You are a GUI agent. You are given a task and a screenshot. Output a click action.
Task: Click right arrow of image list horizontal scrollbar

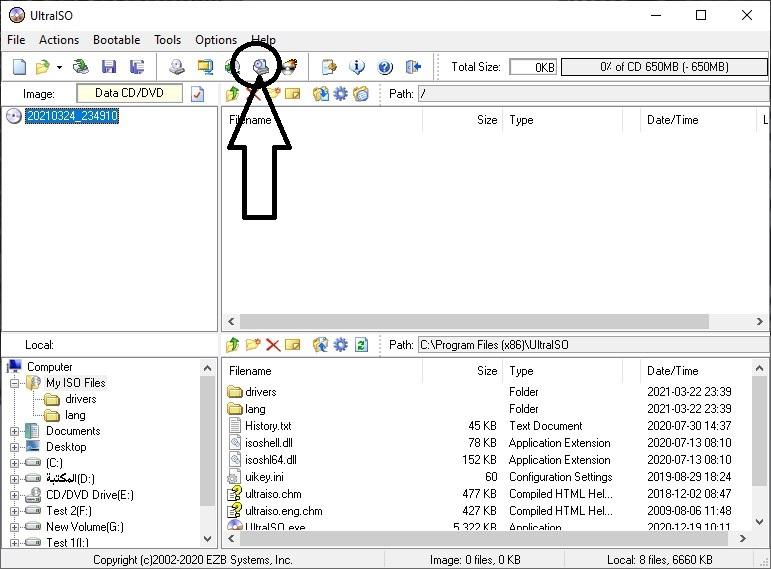[x=760, y=321]
